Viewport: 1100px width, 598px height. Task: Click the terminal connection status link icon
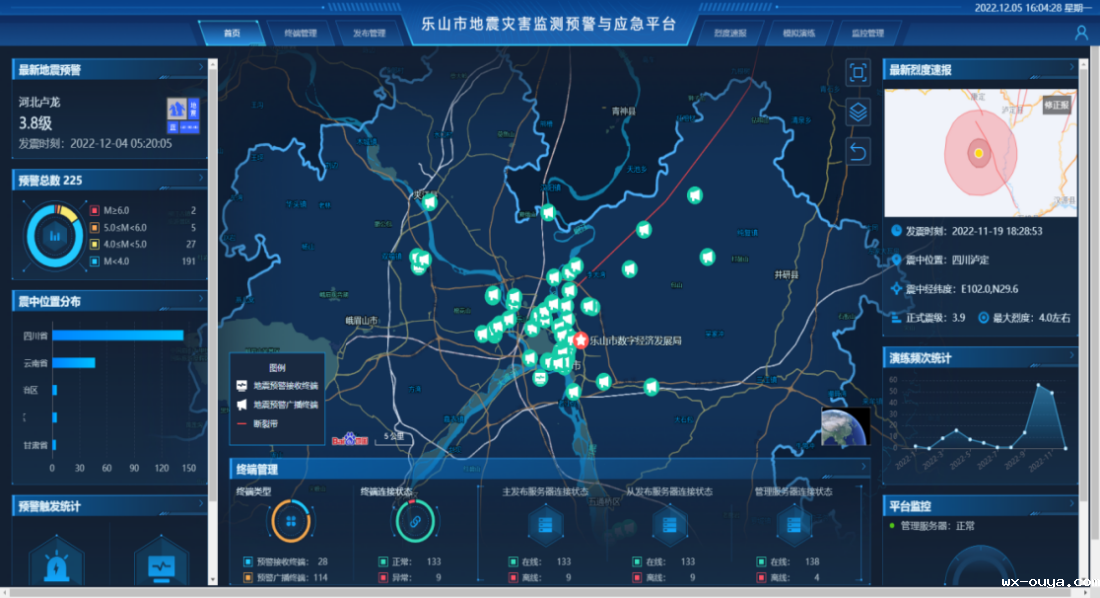tap(410, 522)
